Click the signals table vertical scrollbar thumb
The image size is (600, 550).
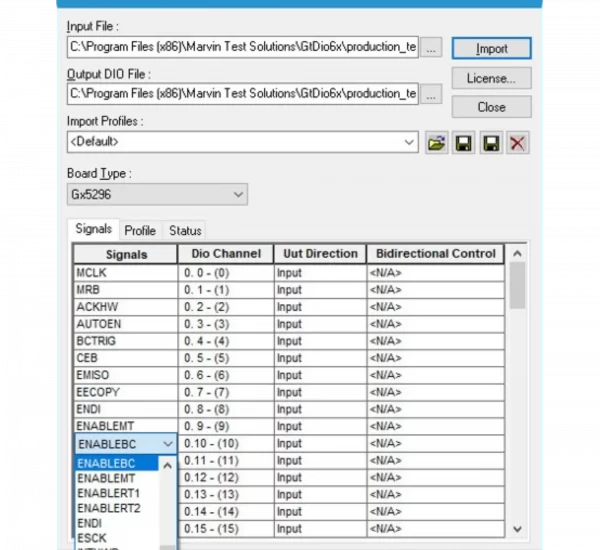point(517,287)
